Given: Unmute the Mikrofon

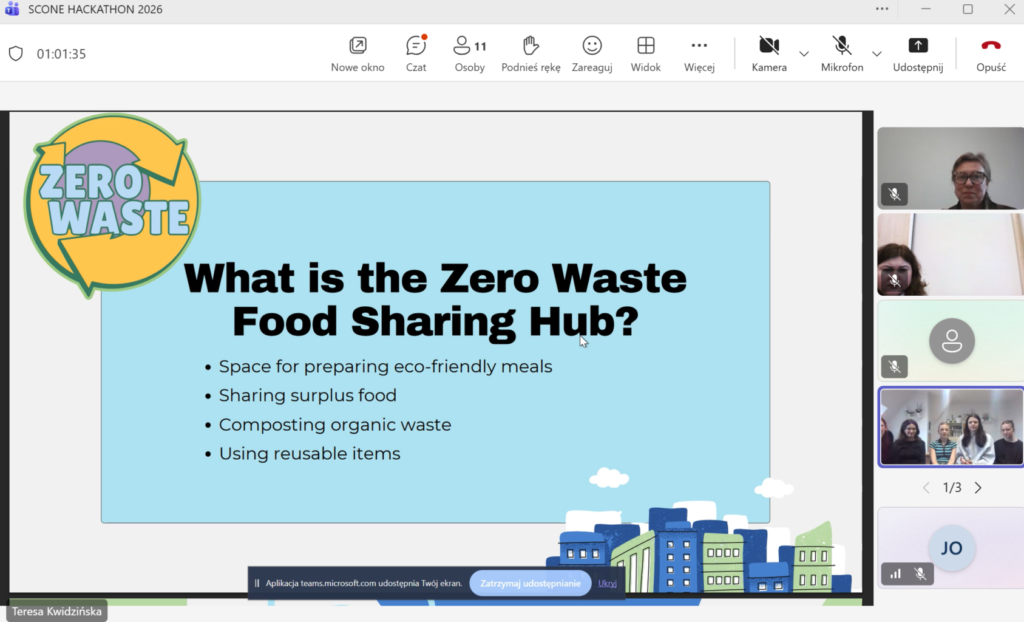Looking at the screenshot, I should (842, 53).
